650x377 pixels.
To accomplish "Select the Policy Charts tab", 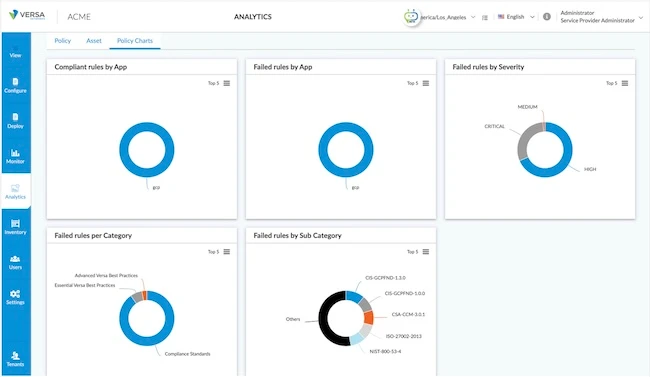I will 135,41.
